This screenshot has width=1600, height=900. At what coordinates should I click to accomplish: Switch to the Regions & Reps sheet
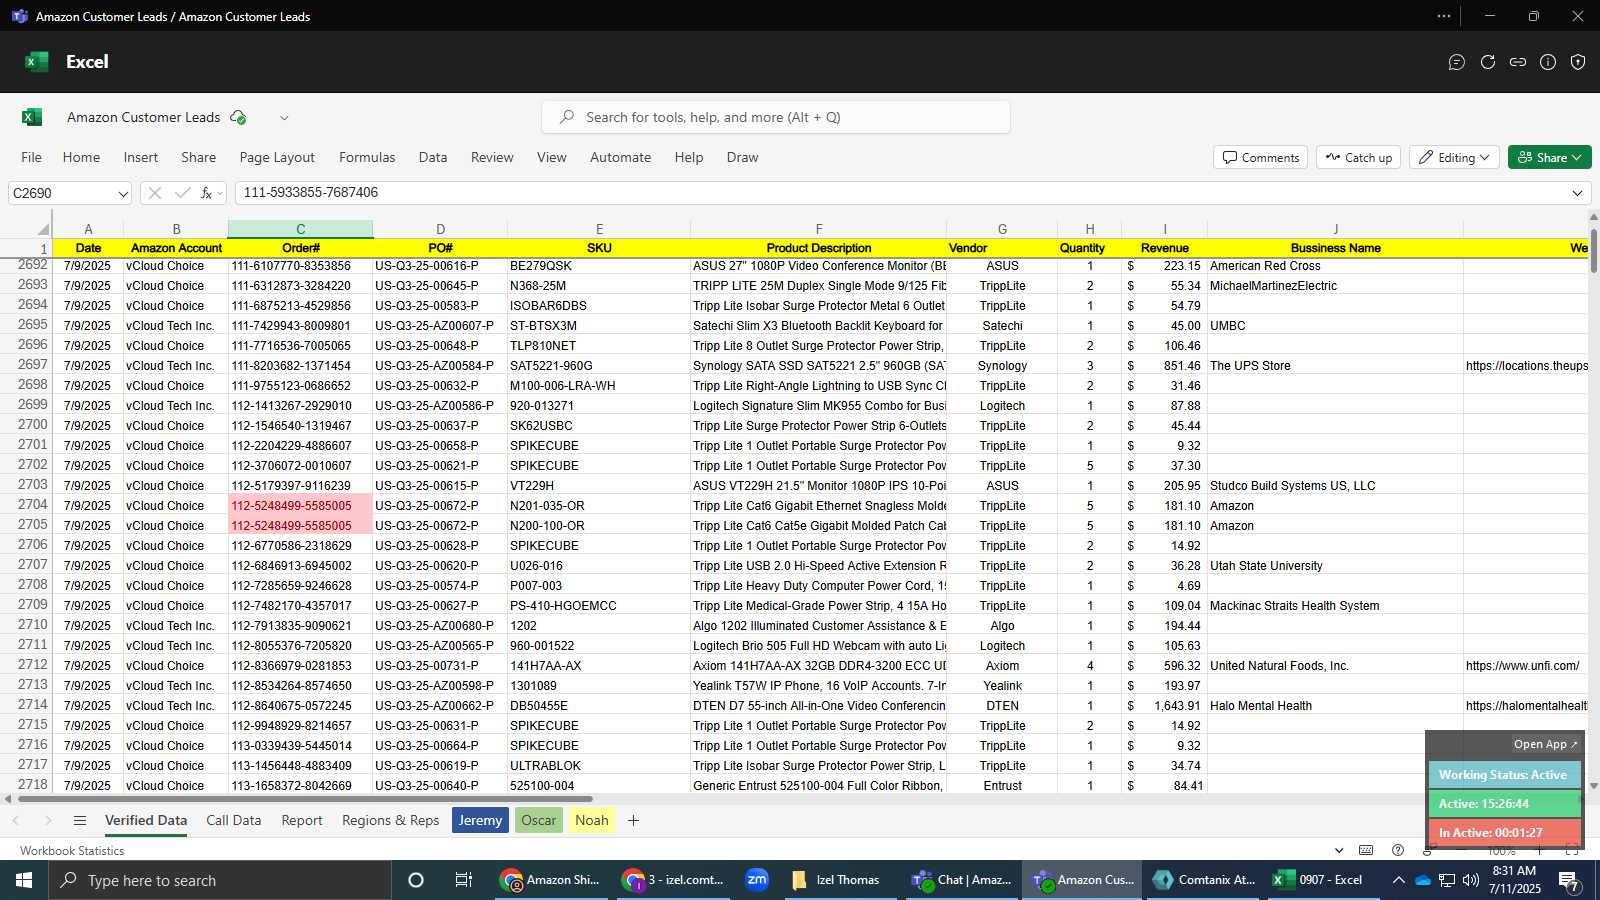(390, 820)
